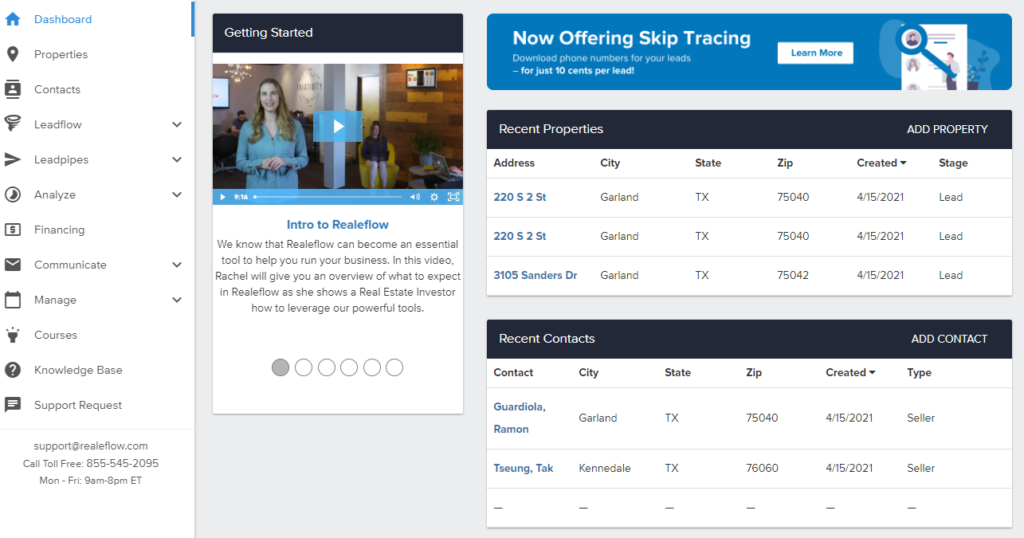Toggle video fullscreen icon
The image size is (1024, 538).
(x=453, y=197)
